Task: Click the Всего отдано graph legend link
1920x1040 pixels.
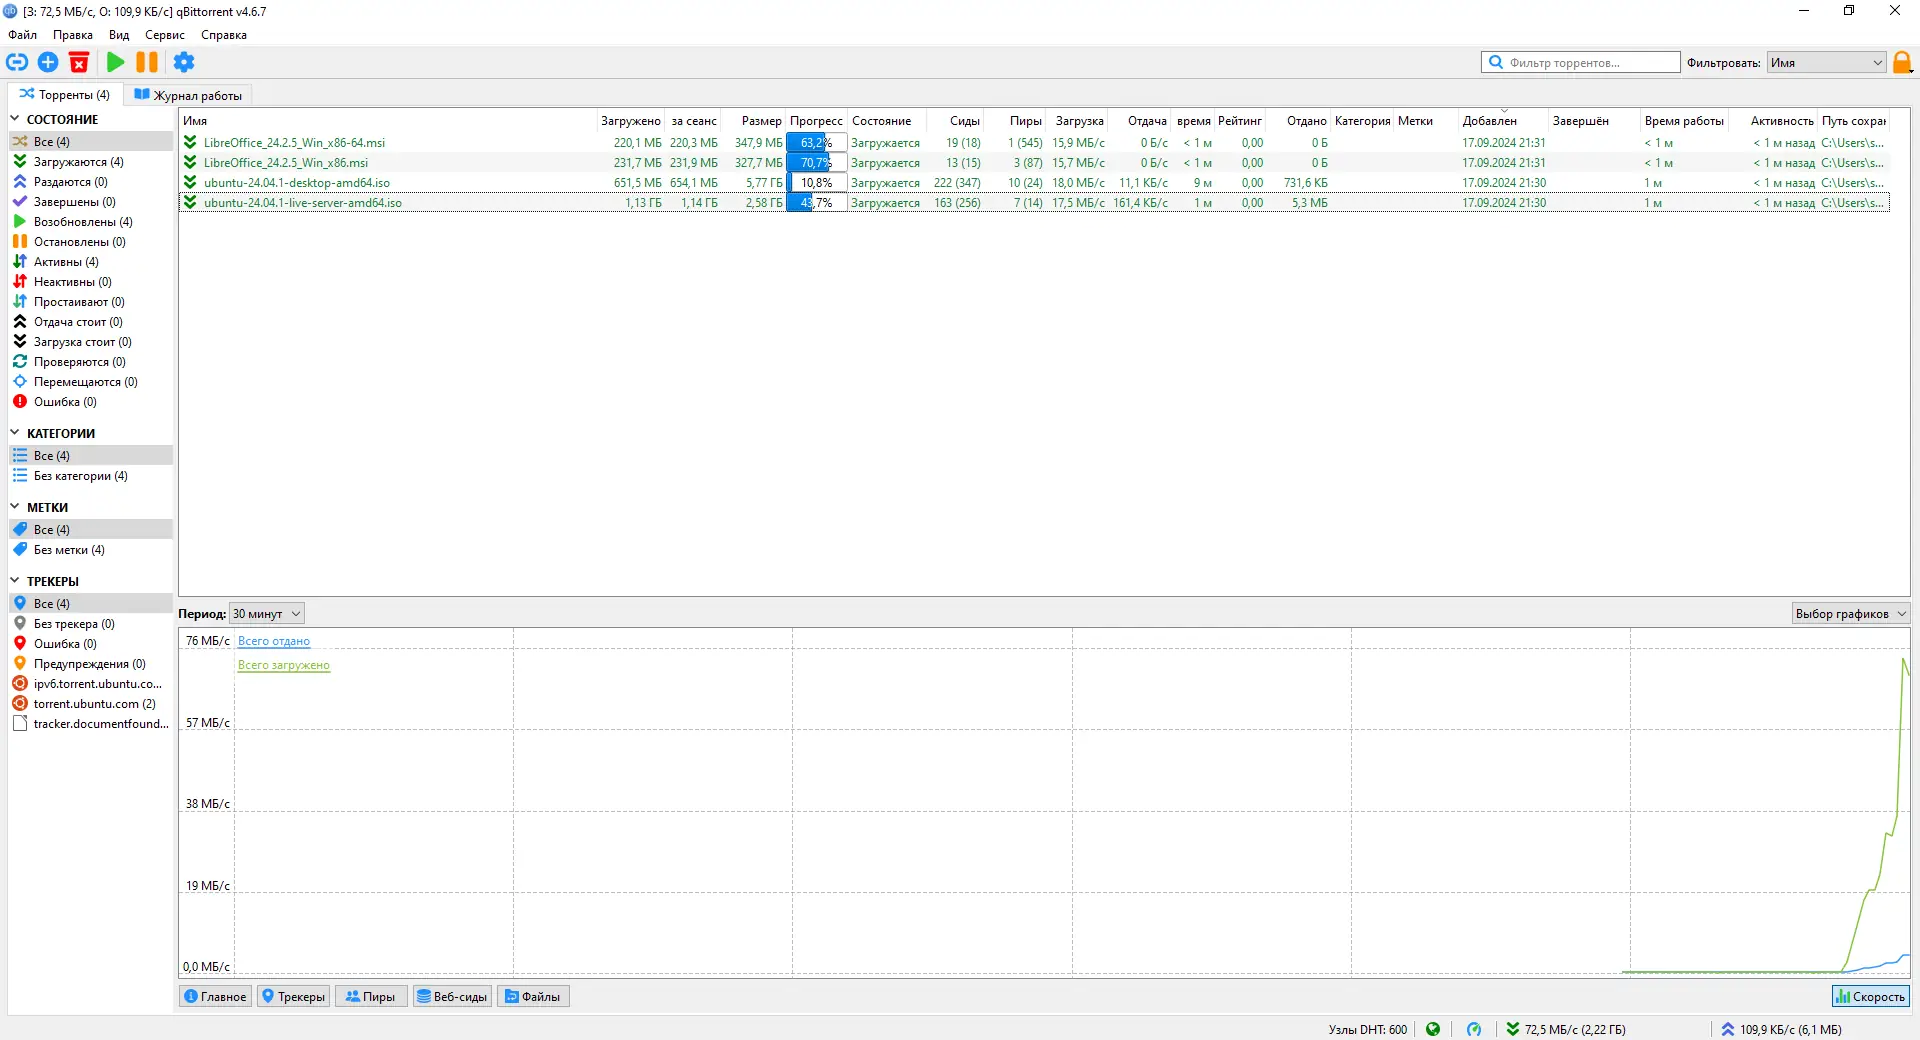Action: coord(274,641)
